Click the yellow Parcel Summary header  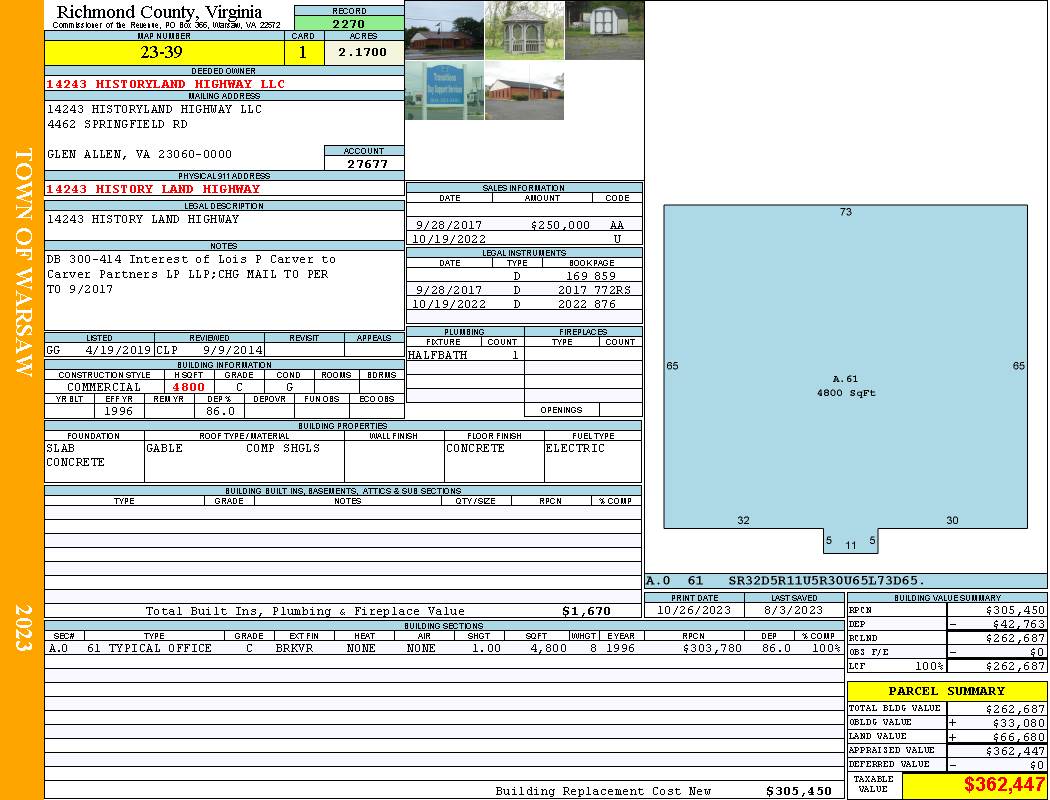[x=946, y=691]
